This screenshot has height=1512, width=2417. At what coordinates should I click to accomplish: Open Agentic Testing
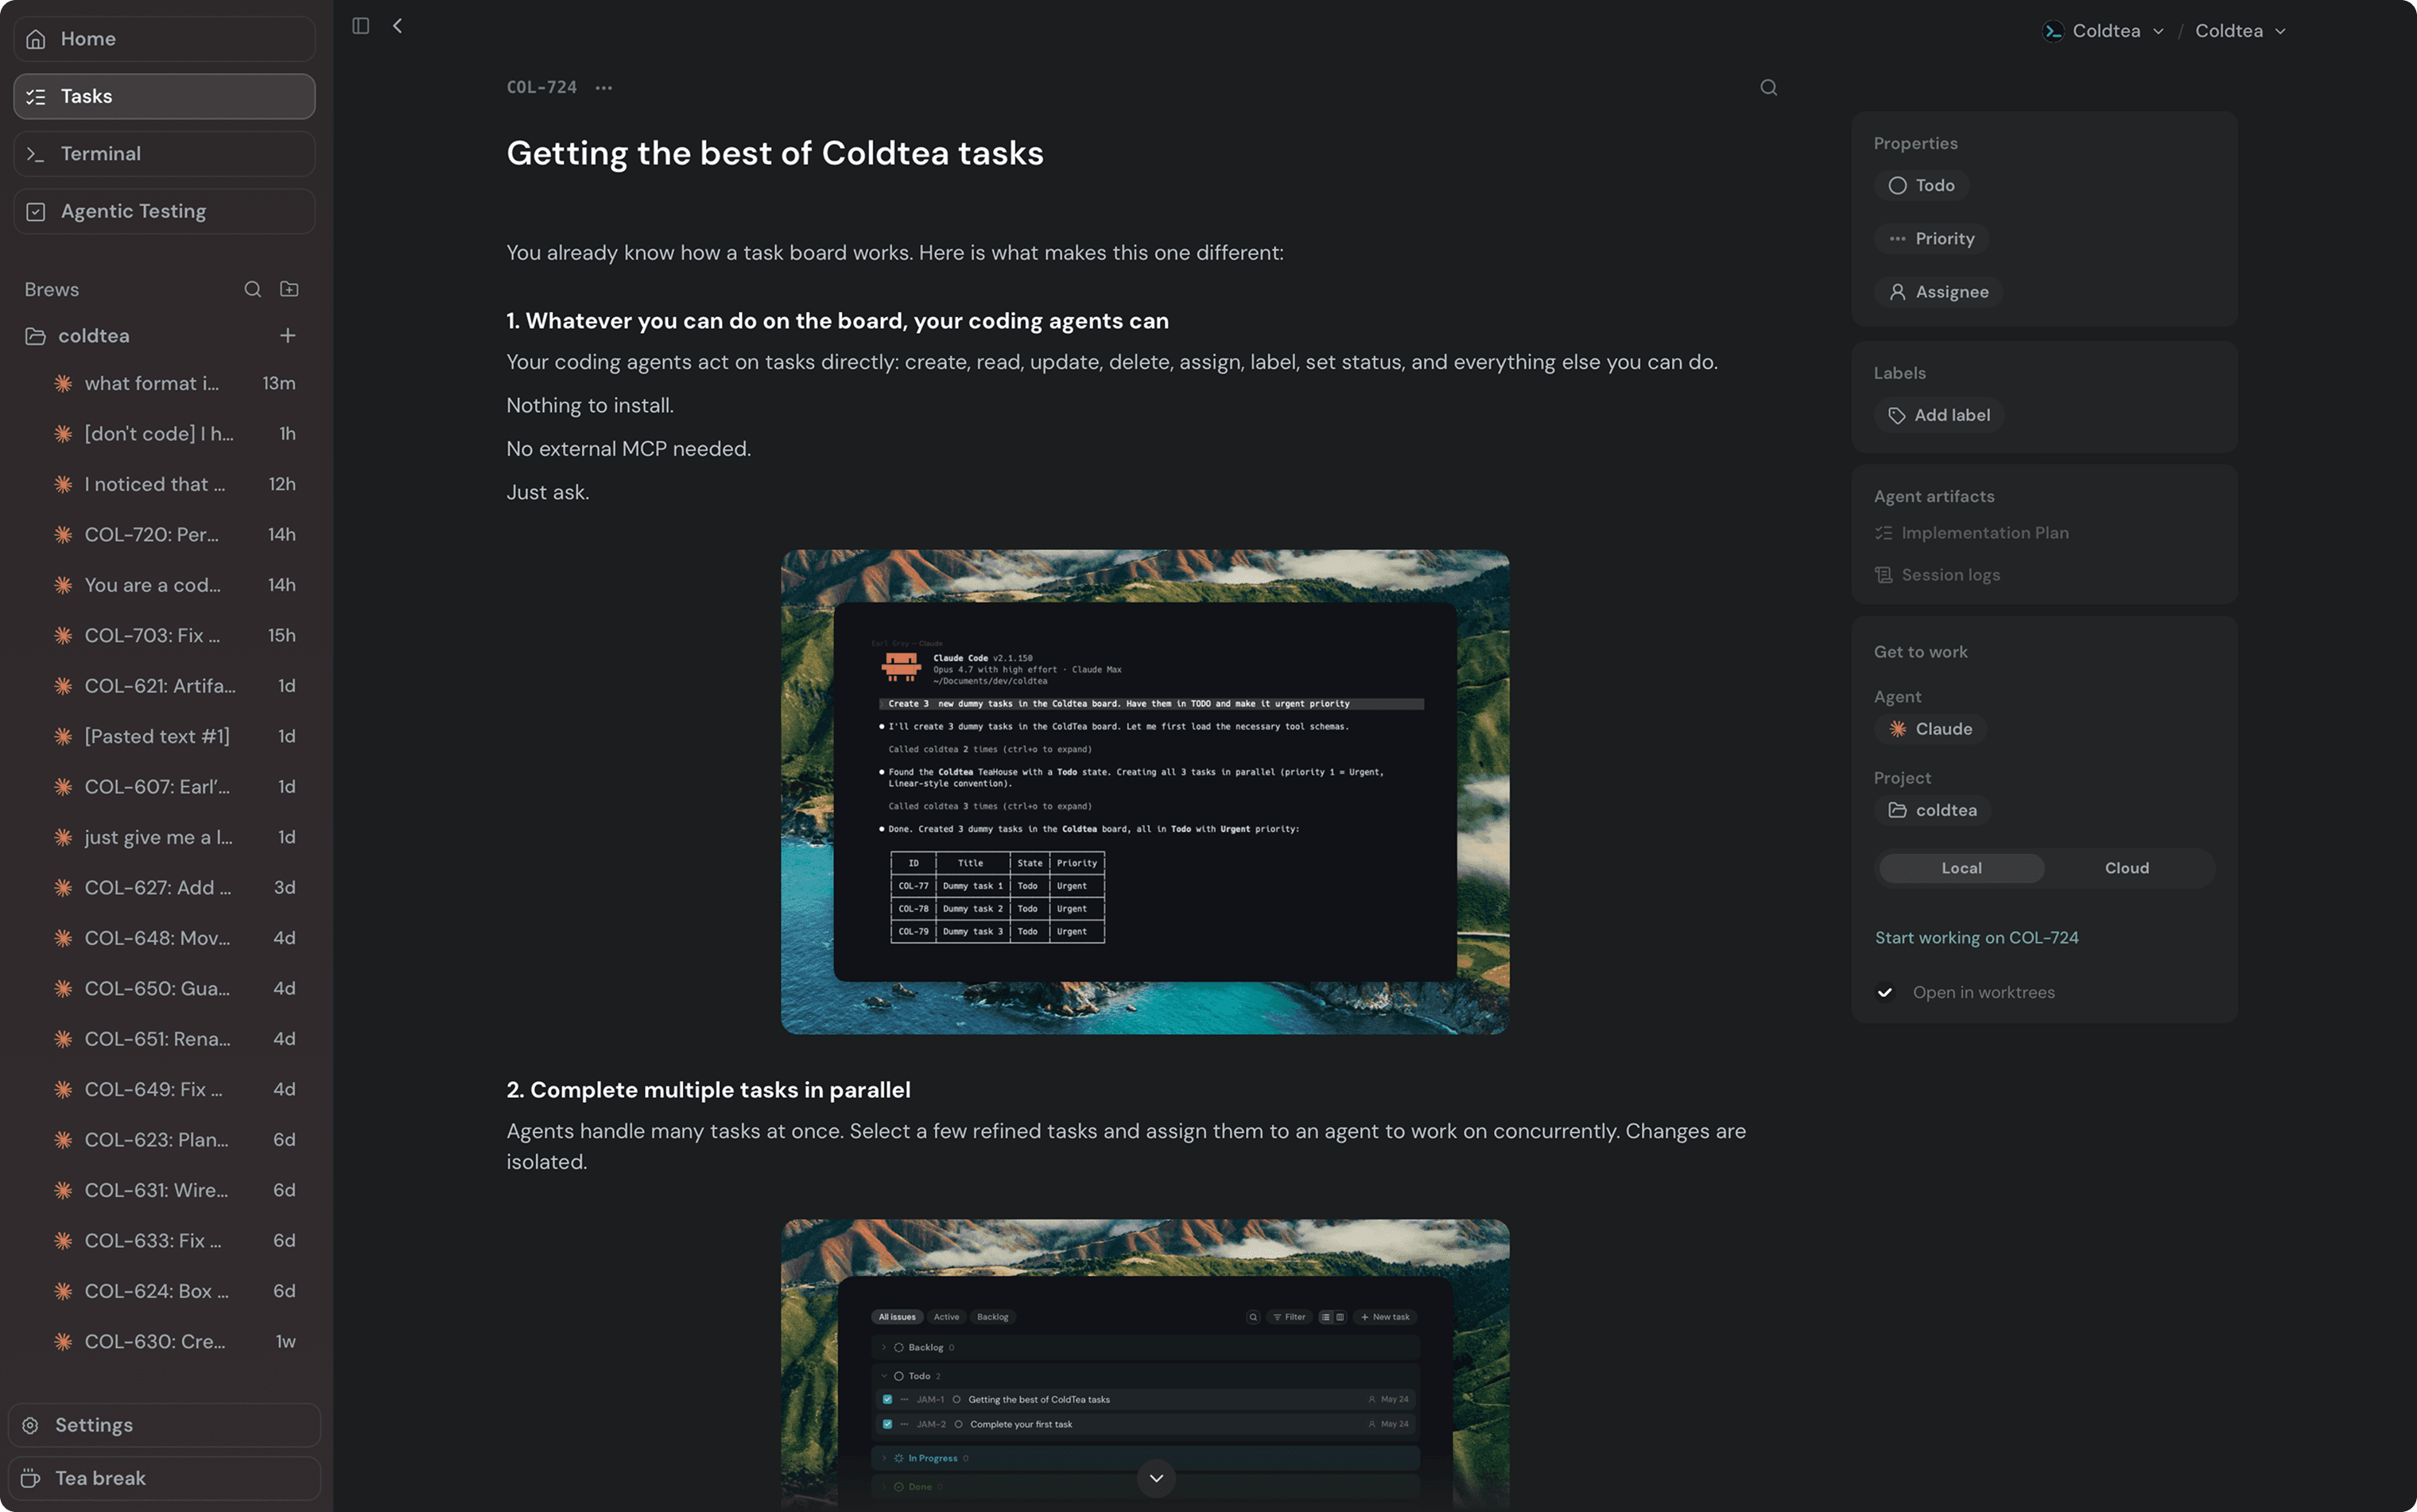point(164,212)
